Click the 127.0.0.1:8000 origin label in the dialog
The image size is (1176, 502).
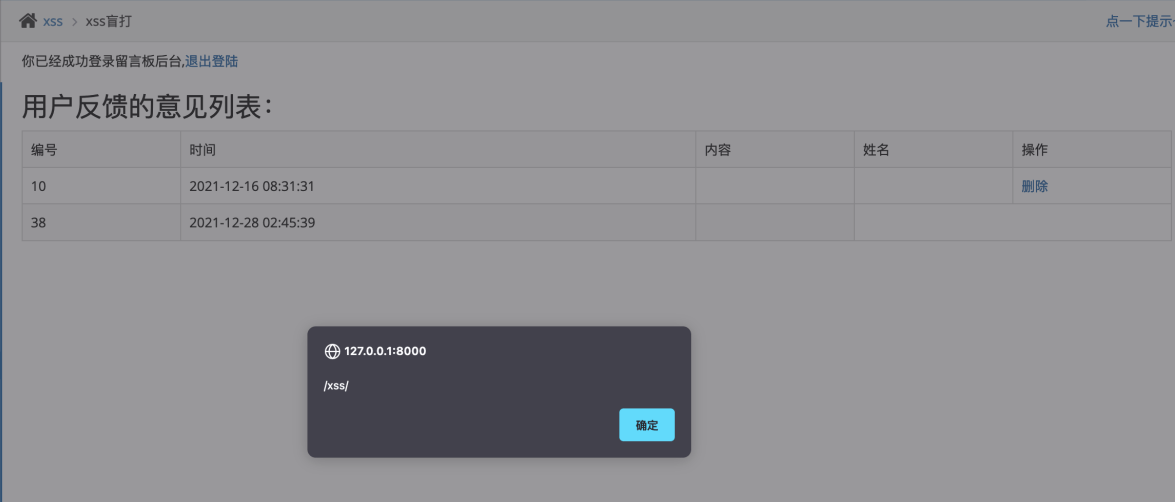386,351
